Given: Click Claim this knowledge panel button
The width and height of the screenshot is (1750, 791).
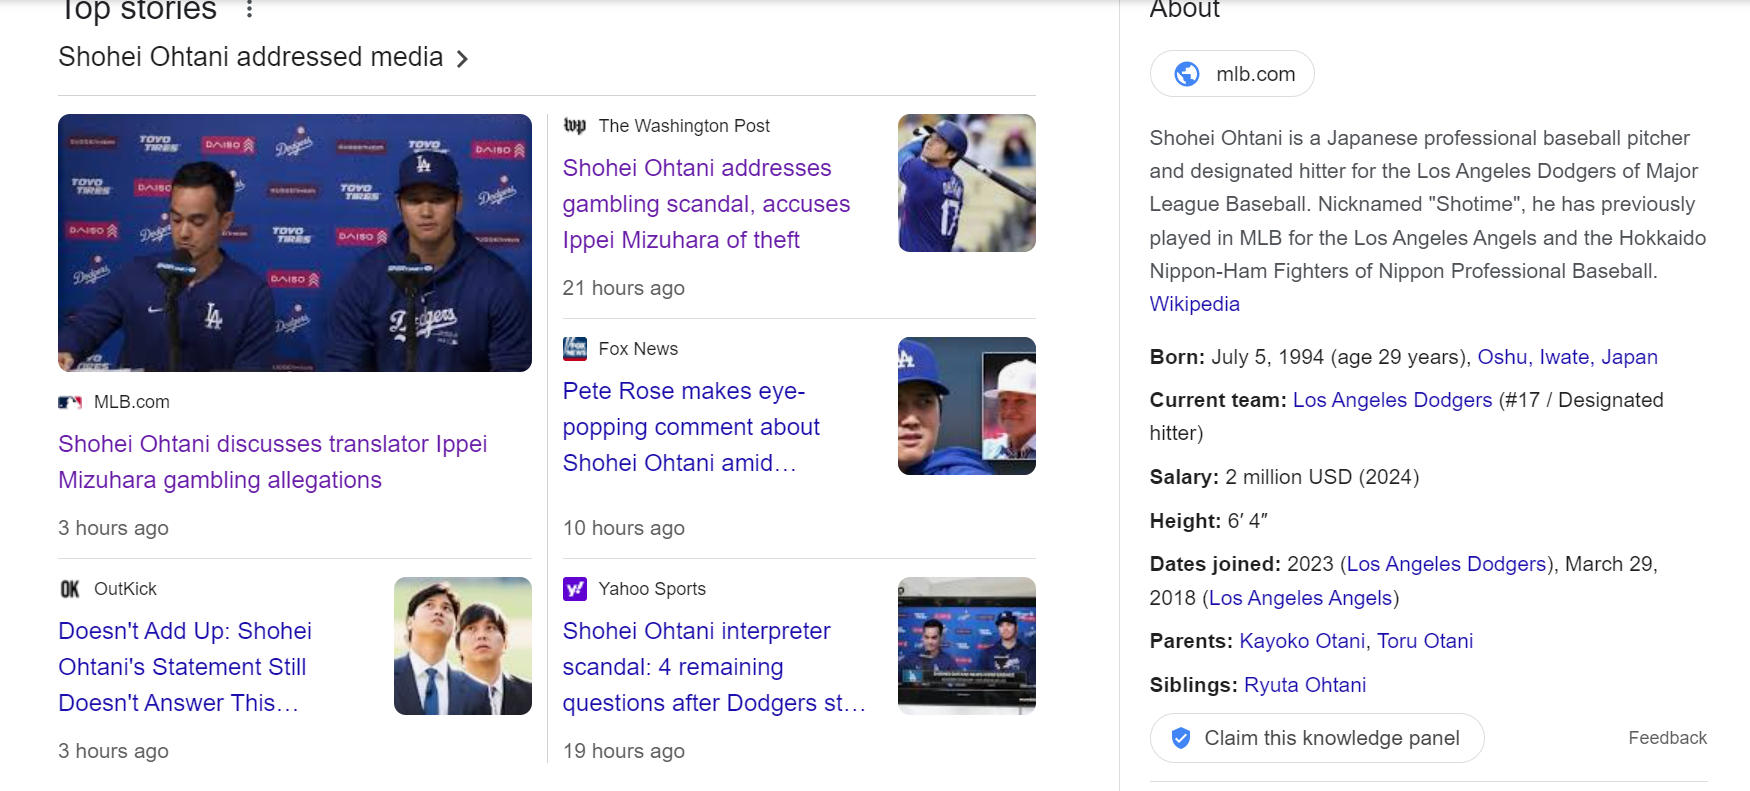Looking at the screenshot, I should click(1317, 738).
